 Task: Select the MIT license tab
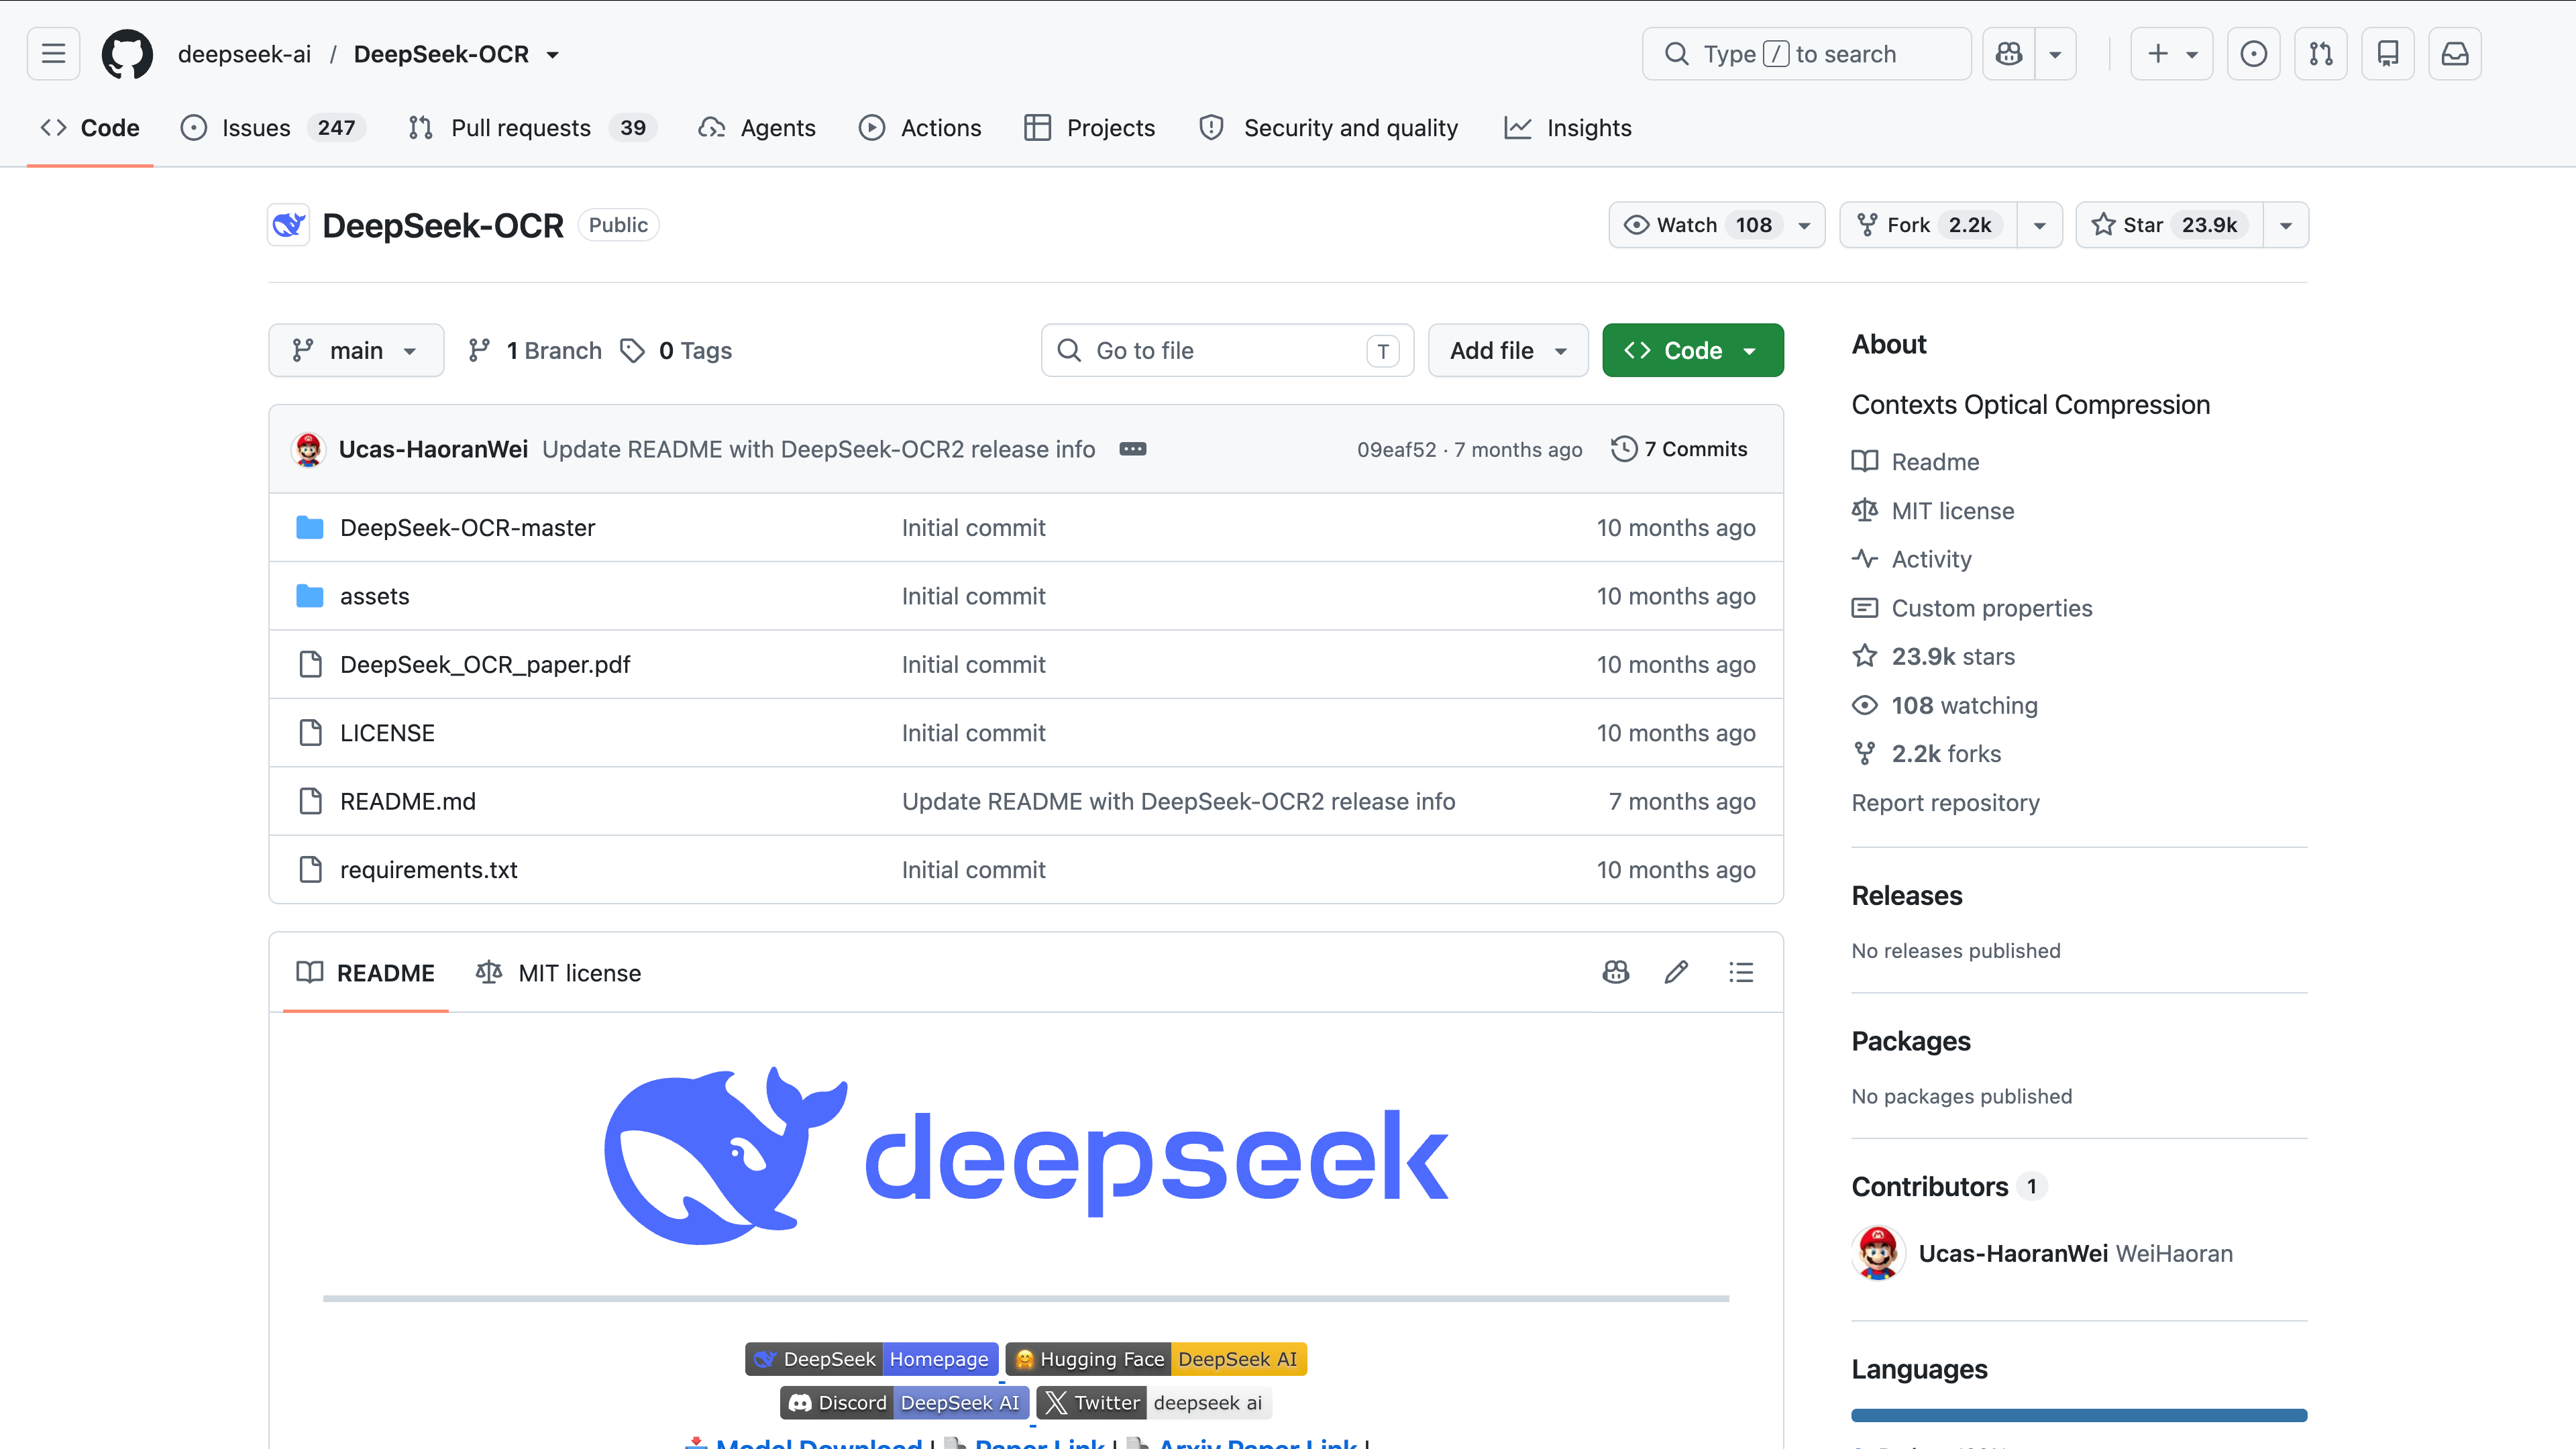[559, 973]
